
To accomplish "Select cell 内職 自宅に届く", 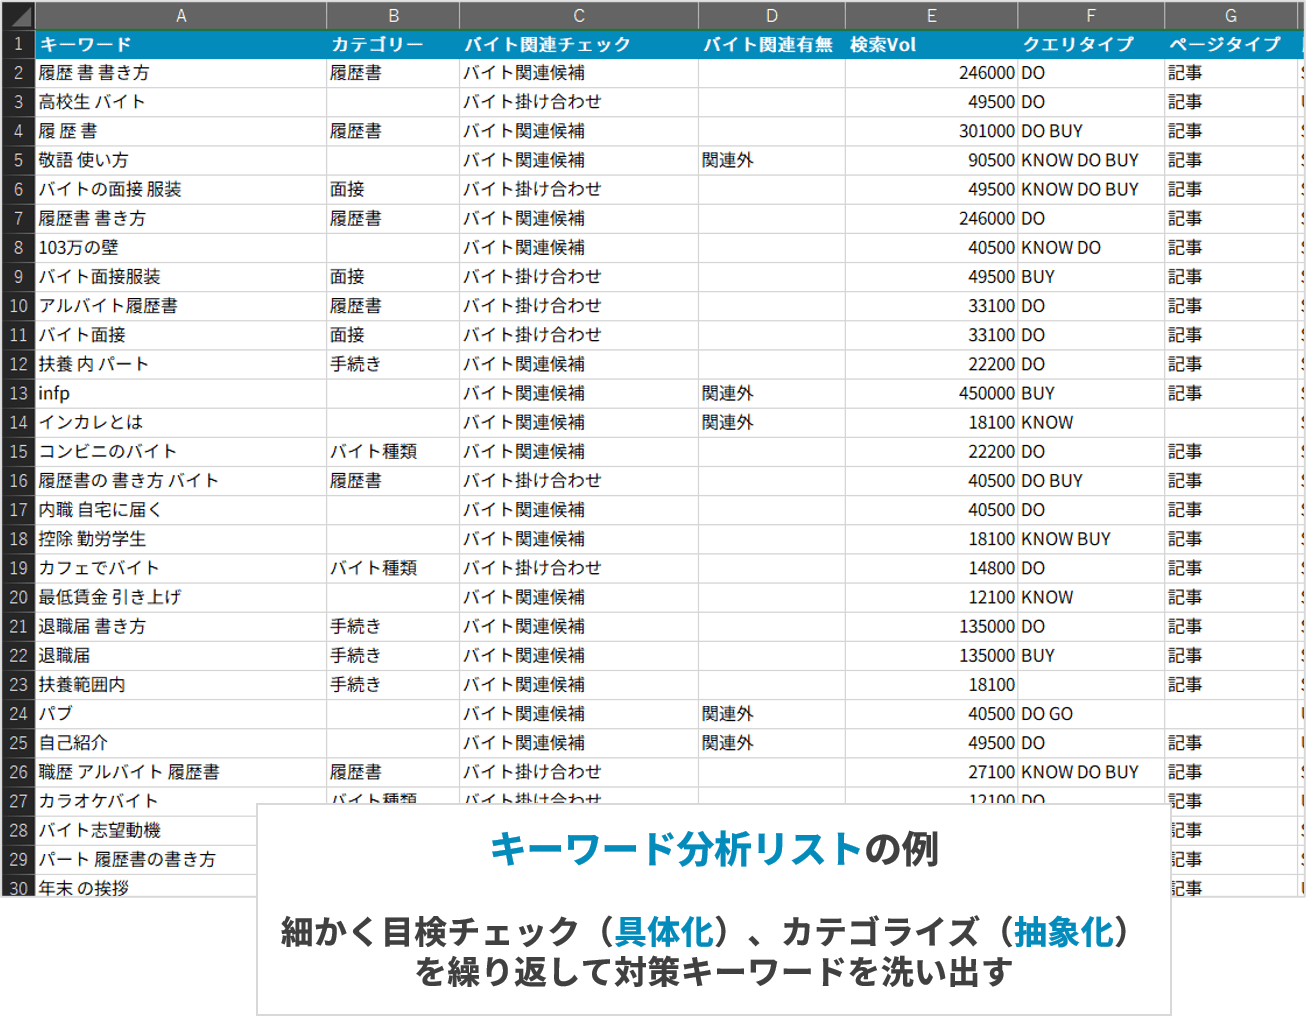I will (x=181, y=510).
